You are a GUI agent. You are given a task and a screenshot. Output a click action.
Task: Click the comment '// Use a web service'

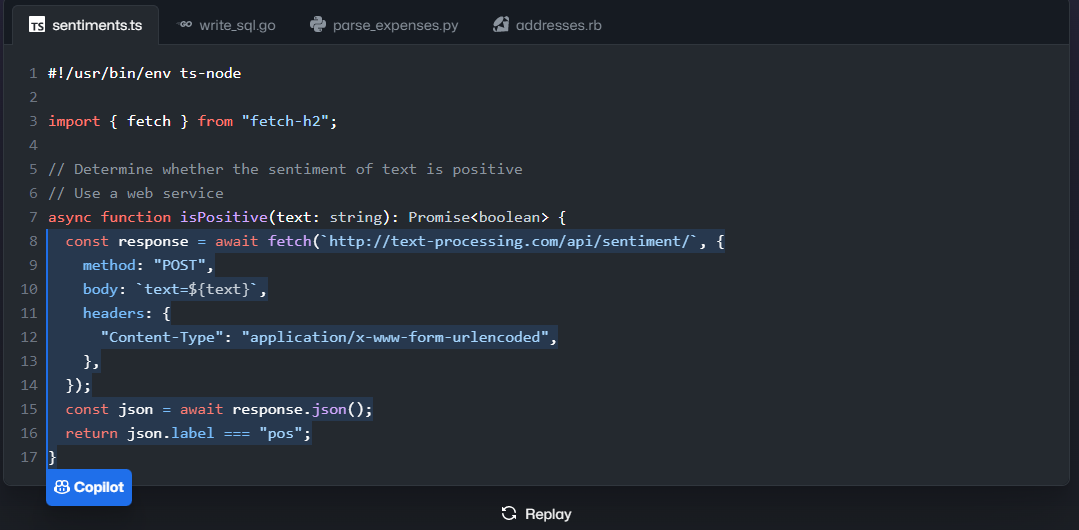[136, 193]
